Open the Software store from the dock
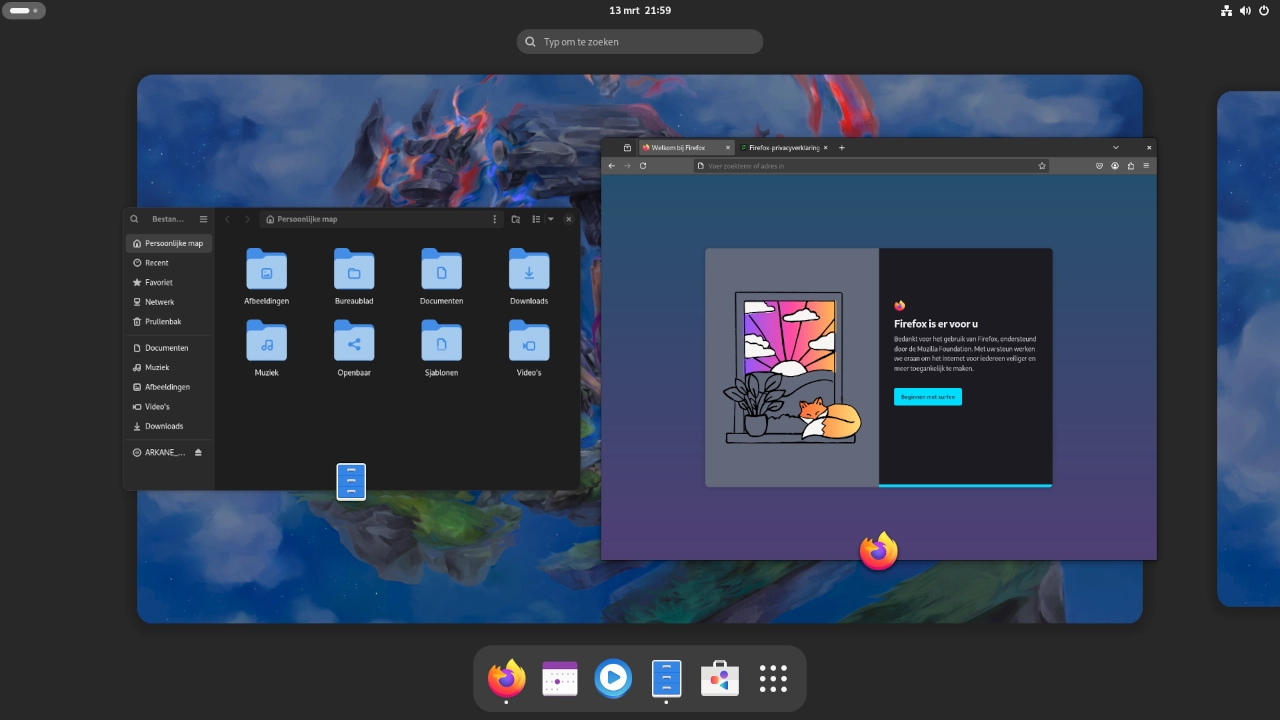 click(720, 679)
